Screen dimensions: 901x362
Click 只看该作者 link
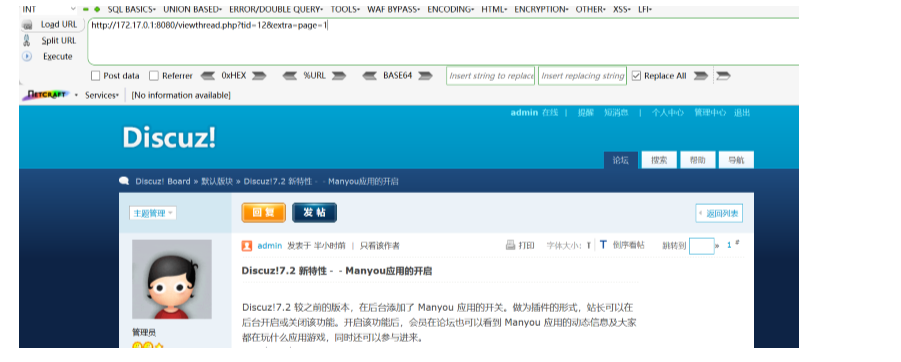point(380,246)
